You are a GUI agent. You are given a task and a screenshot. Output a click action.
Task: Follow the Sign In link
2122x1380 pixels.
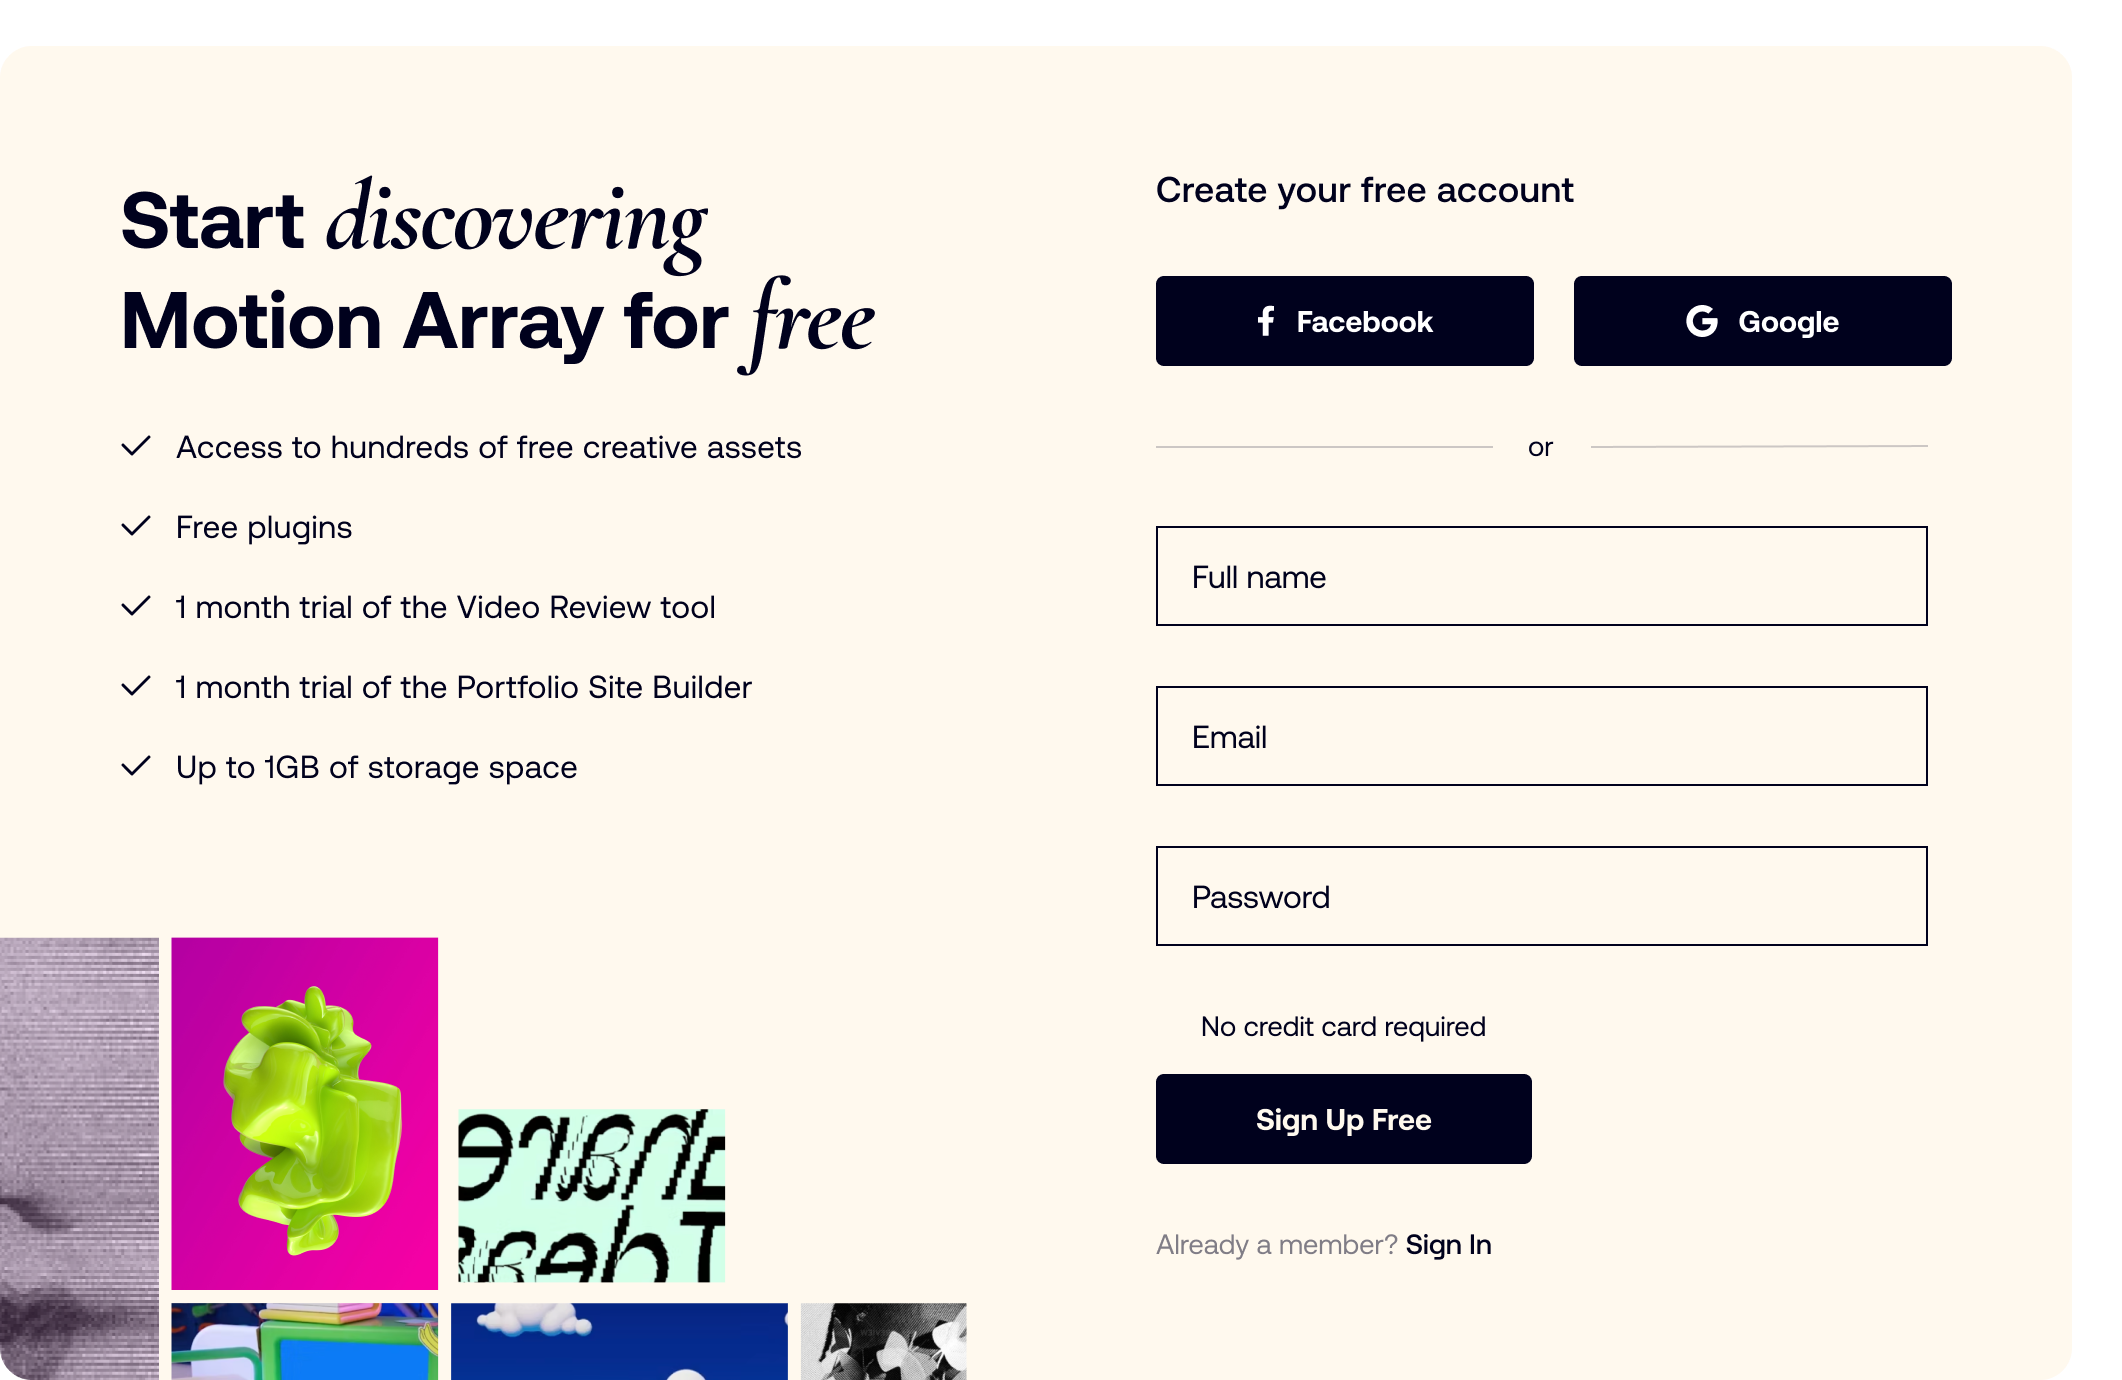point(1448,1244)
